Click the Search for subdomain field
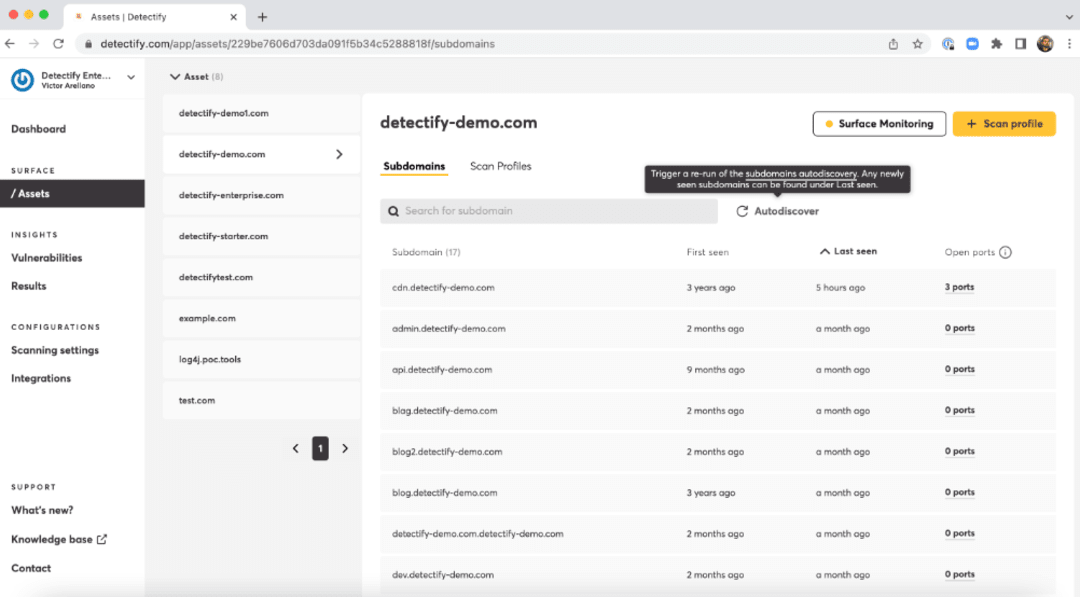 (x=548, y=211)
